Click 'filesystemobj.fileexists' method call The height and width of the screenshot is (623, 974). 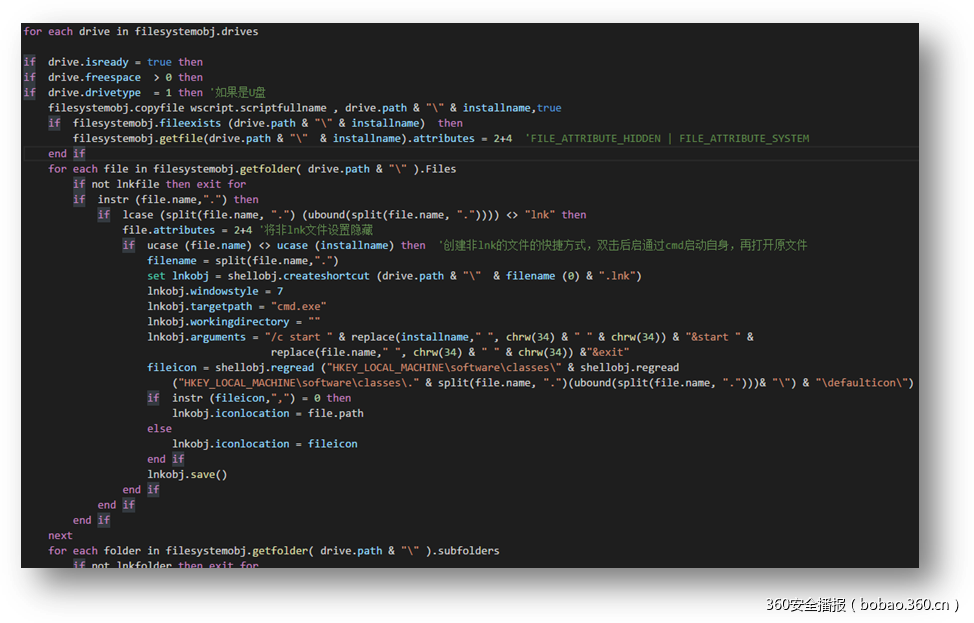click(147, 123)
